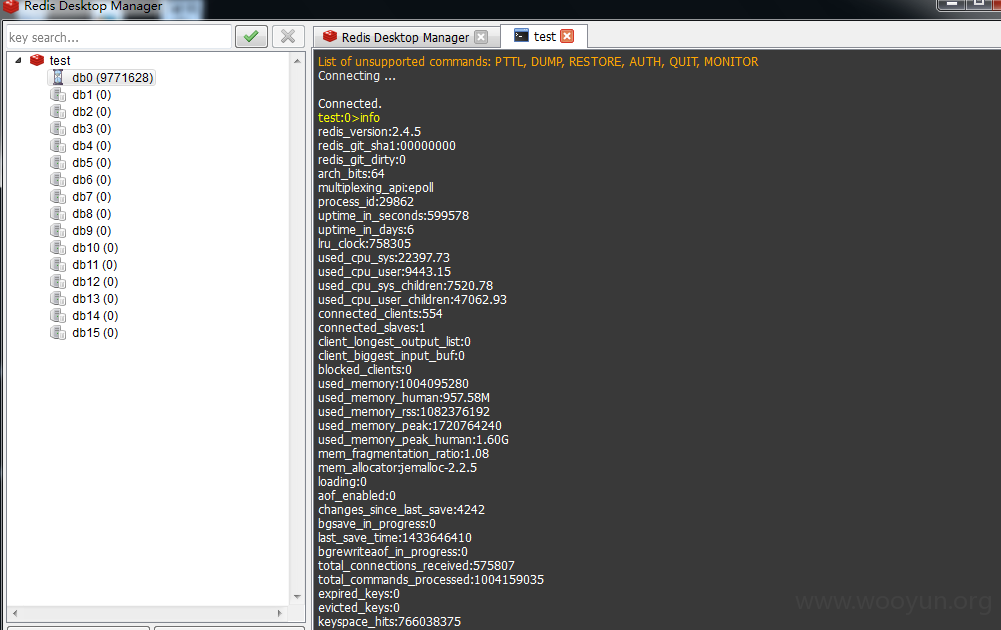Switch to the test console tab
The width and height of the screenshot is (1001, 630).
click(544, 36)
